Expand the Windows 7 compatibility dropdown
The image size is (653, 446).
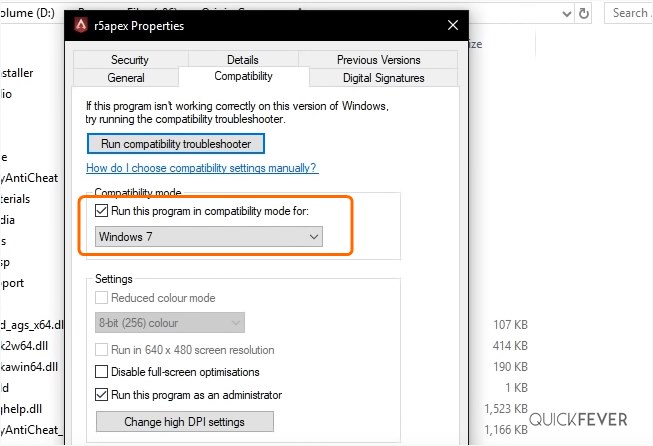(209, 237)
